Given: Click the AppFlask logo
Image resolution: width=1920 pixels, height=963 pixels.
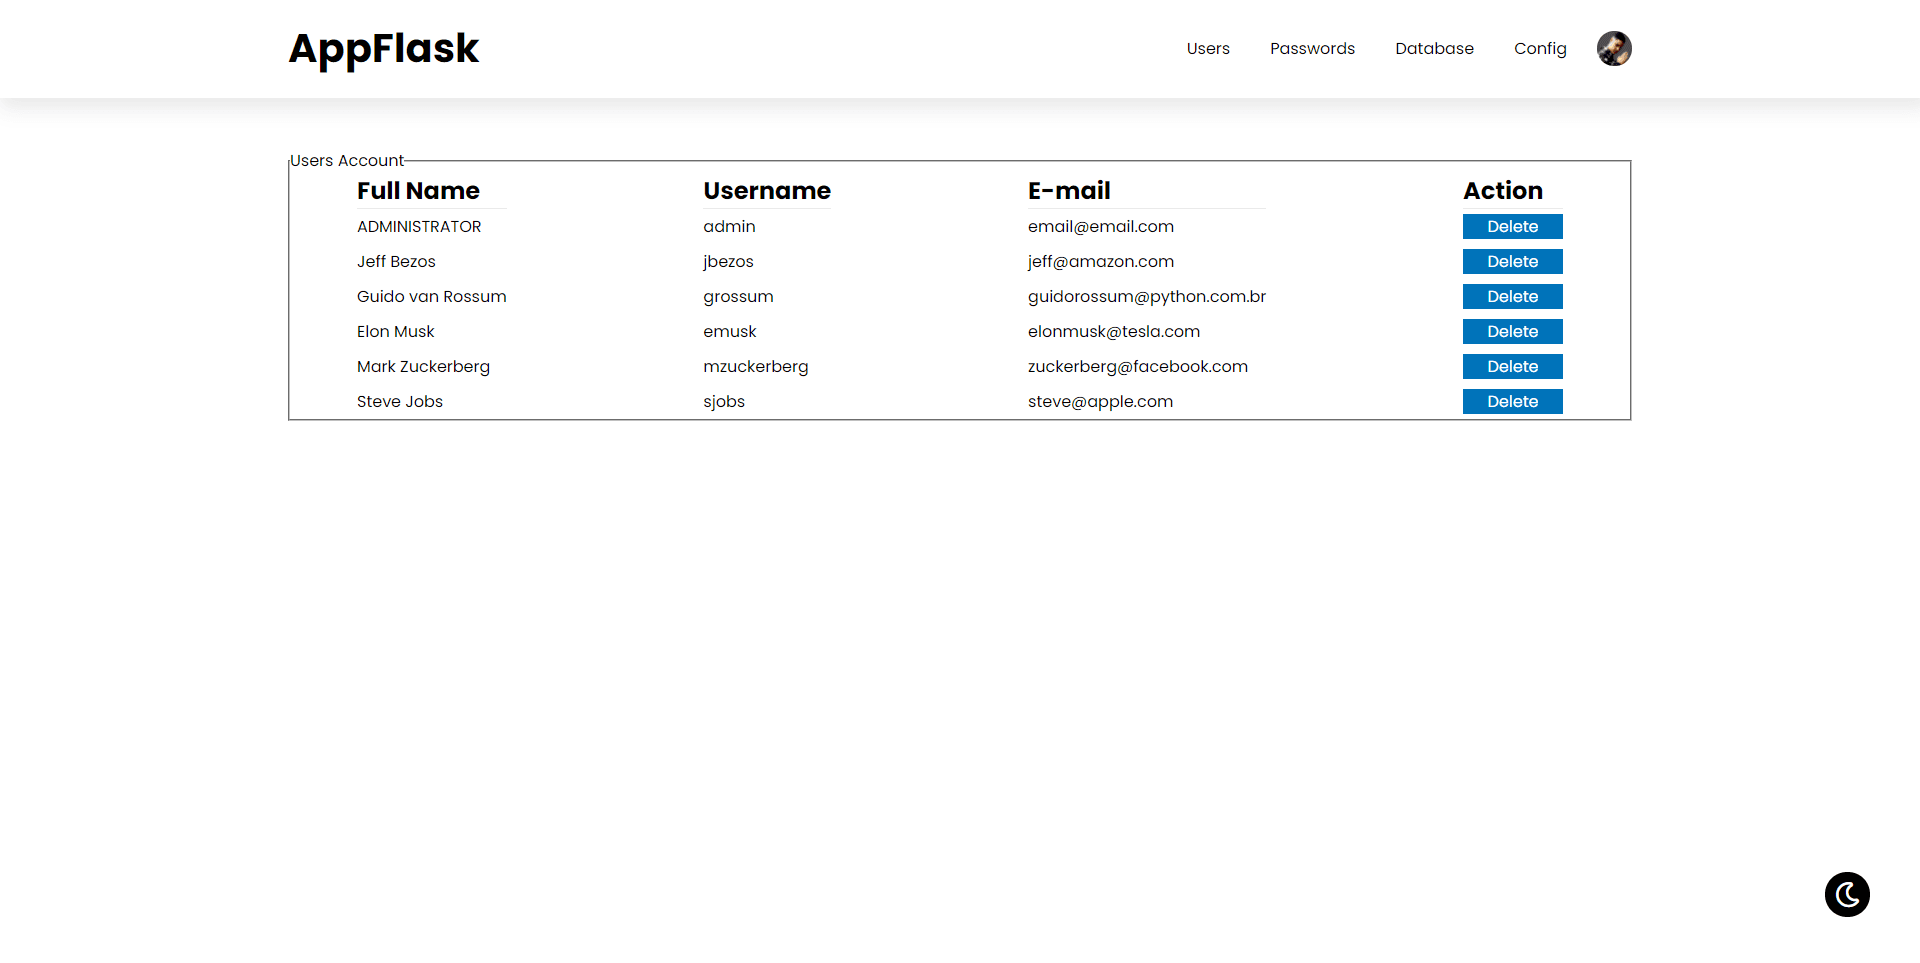Looking at the screenshot, I should (384, 48).
